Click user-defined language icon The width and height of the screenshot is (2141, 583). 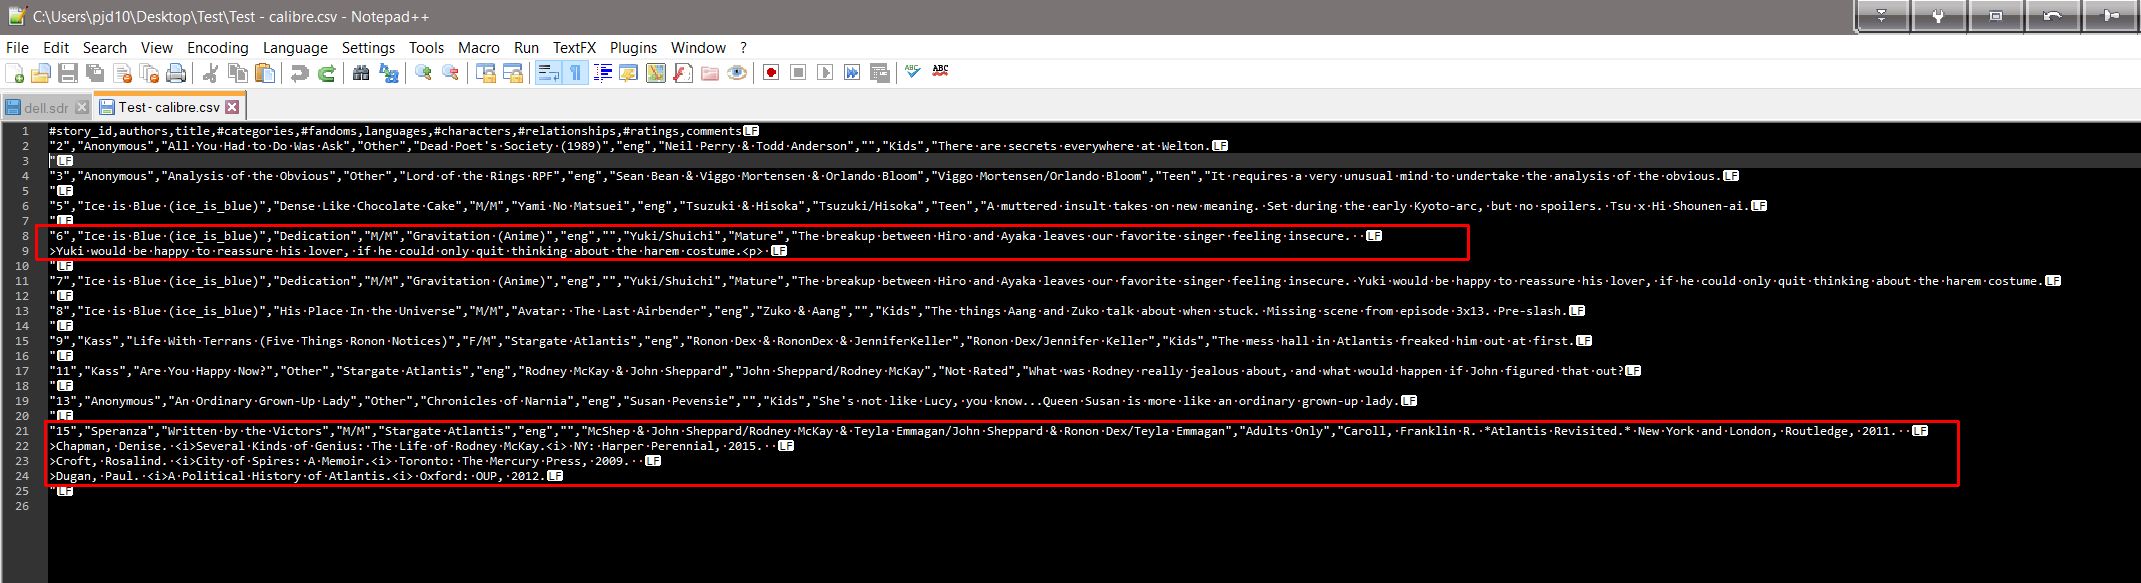coord(629,73)
